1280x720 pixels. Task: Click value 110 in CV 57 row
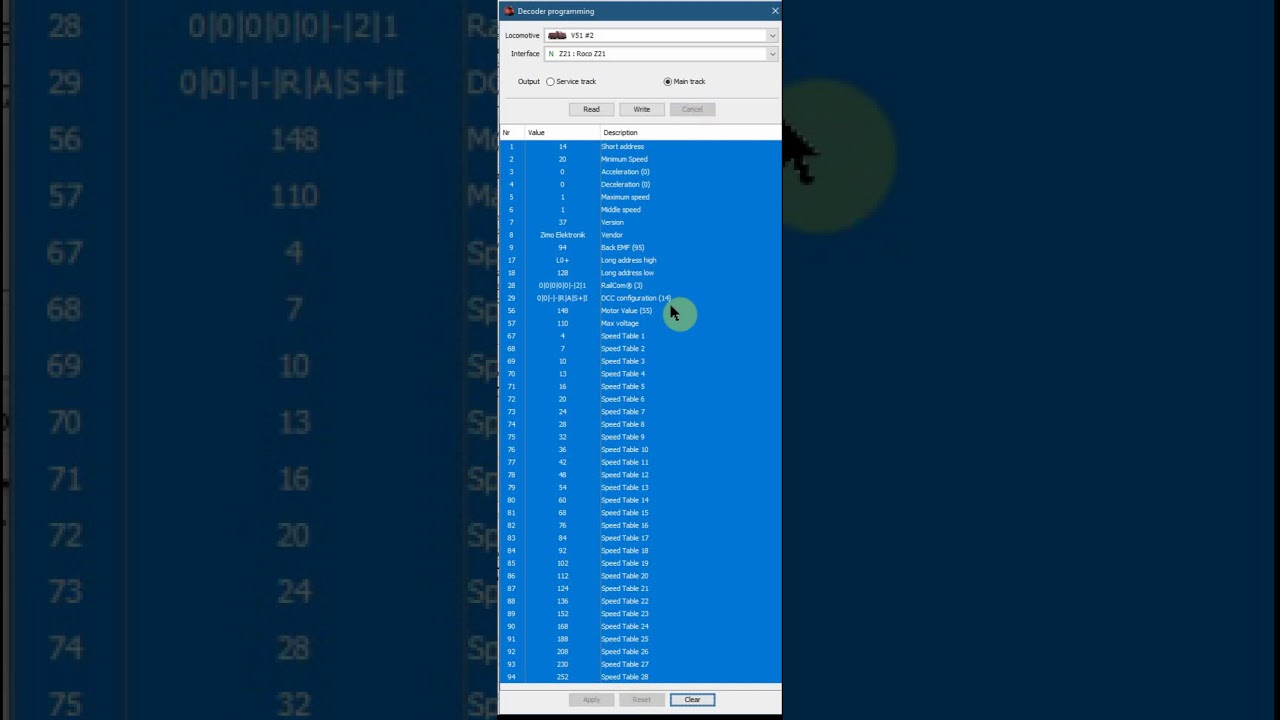(x=562, y=324)
